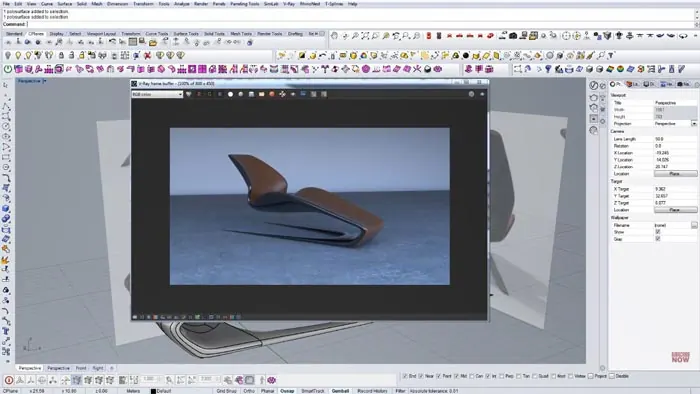The width and height of the screenshot is (700, 394).
Task: Click orange sphere icon in V-Ray frame buffer
Action: click(271, 94)
